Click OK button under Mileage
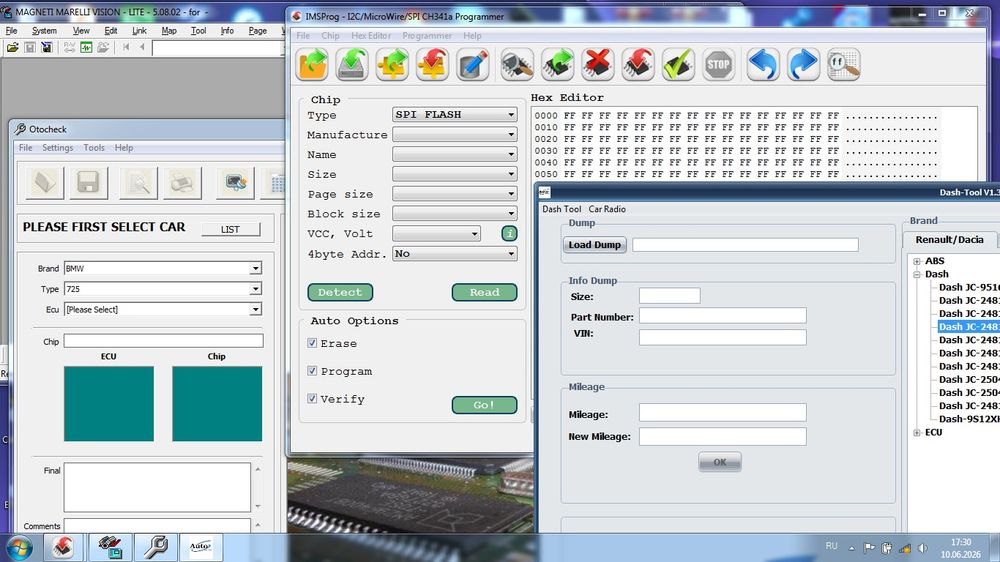The height and width of the screenshot is (562, 1000). click(719, 462)
